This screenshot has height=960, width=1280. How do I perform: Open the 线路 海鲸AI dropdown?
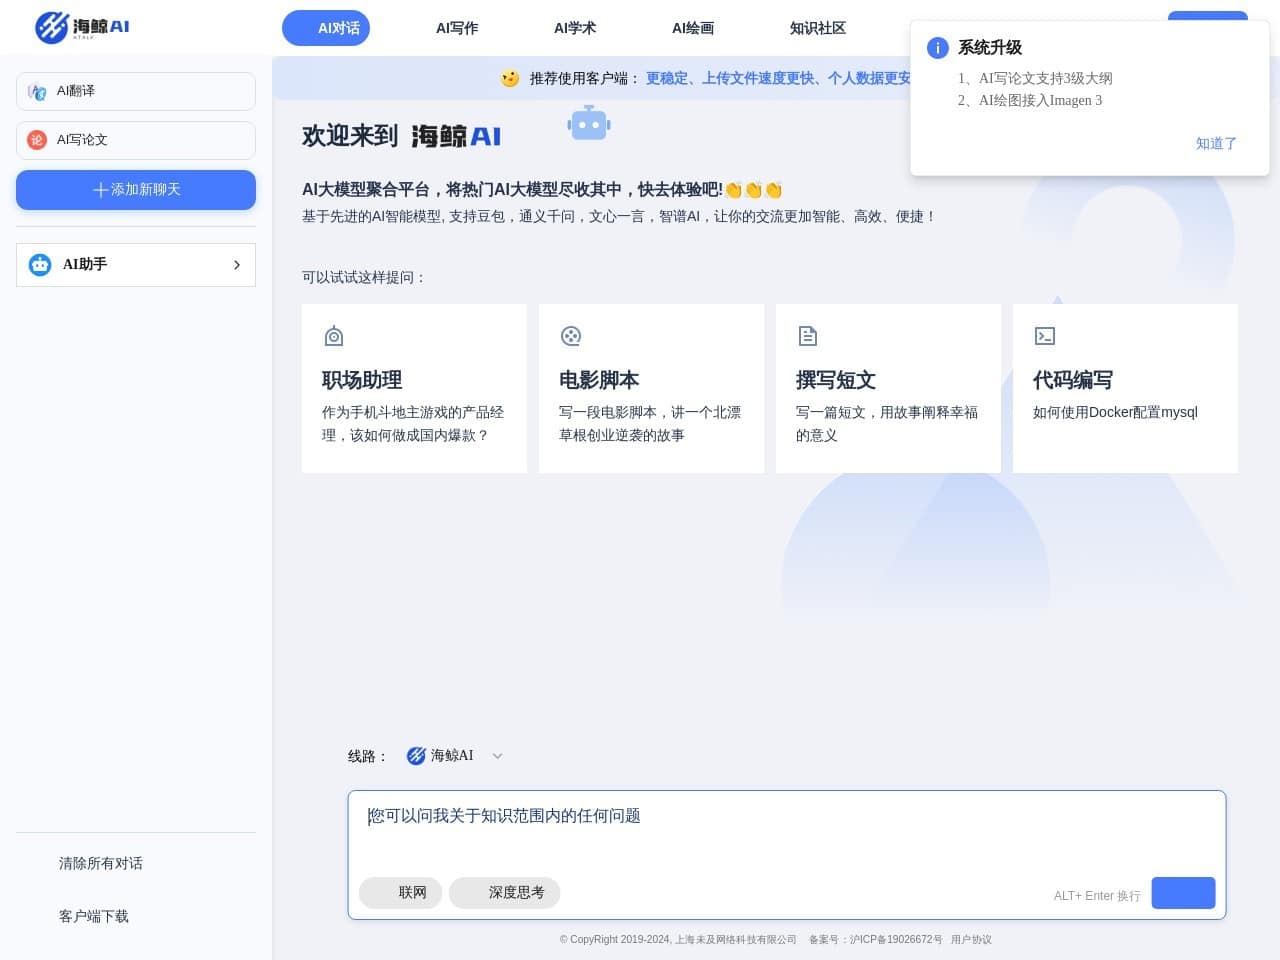(455, 756)
